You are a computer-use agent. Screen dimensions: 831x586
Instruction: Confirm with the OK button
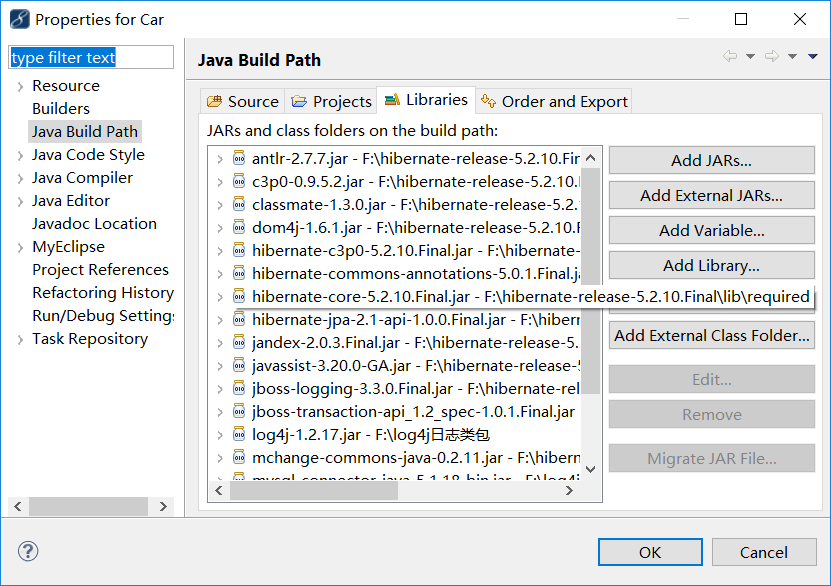(x=650, y=552)
